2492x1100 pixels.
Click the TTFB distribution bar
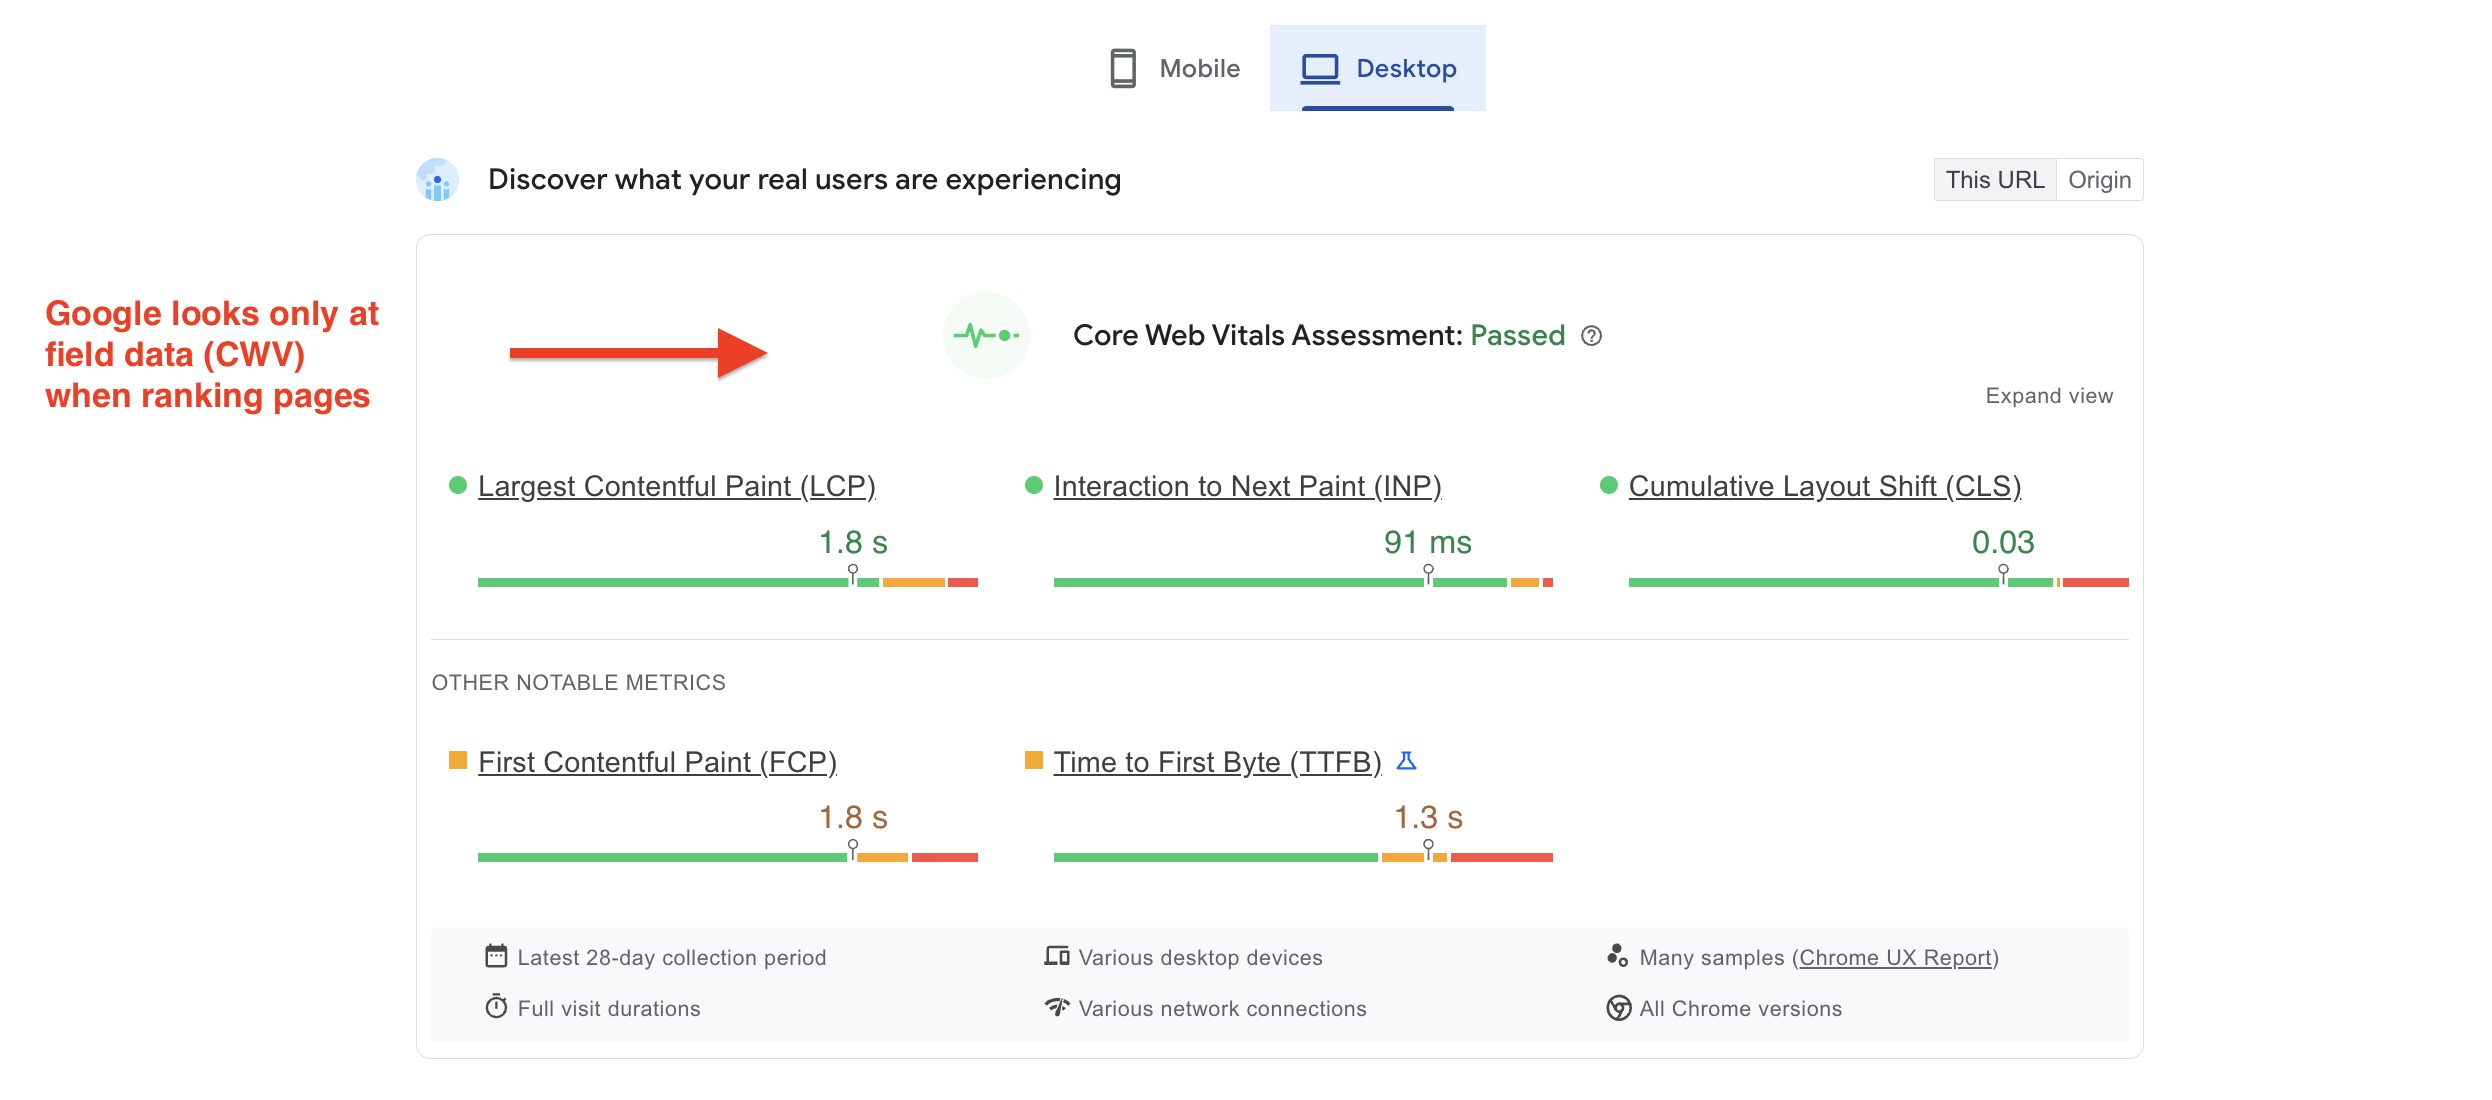point(1303,857)
